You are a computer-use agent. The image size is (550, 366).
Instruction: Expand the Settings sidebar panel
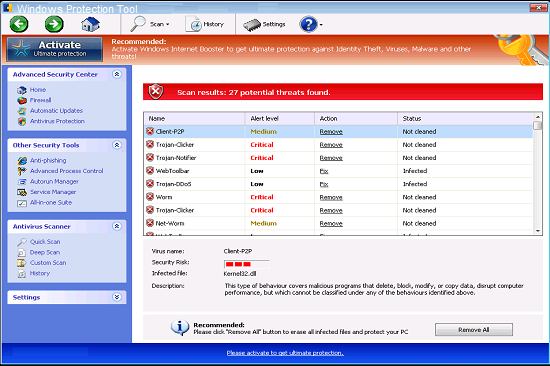[117, 297]
